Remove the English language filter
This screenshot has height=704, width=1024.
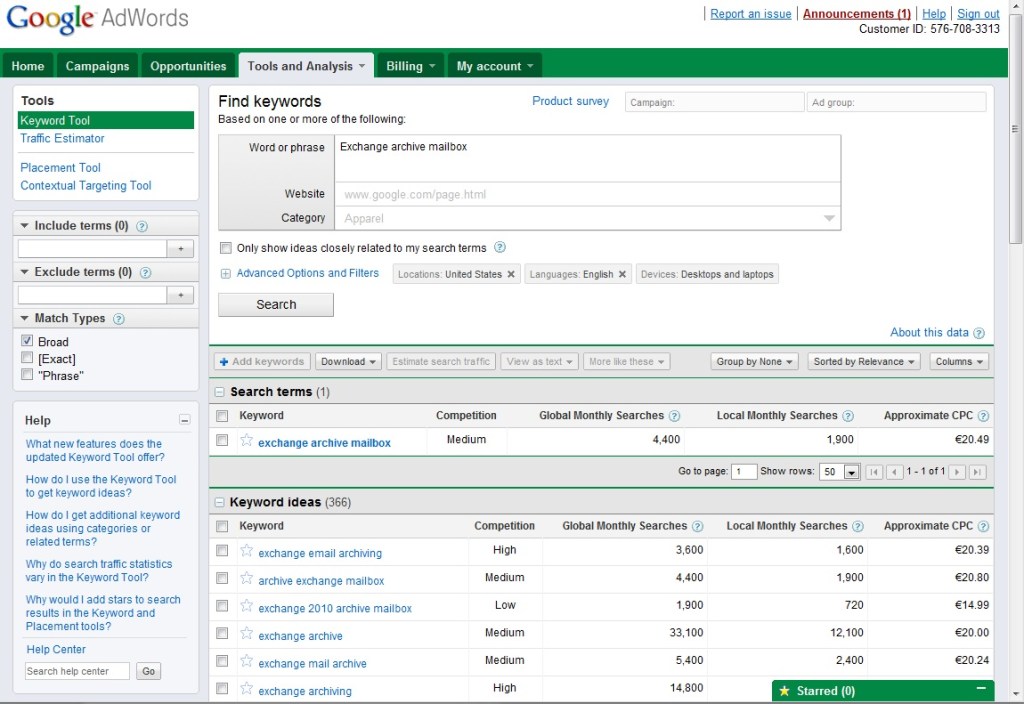622,274
